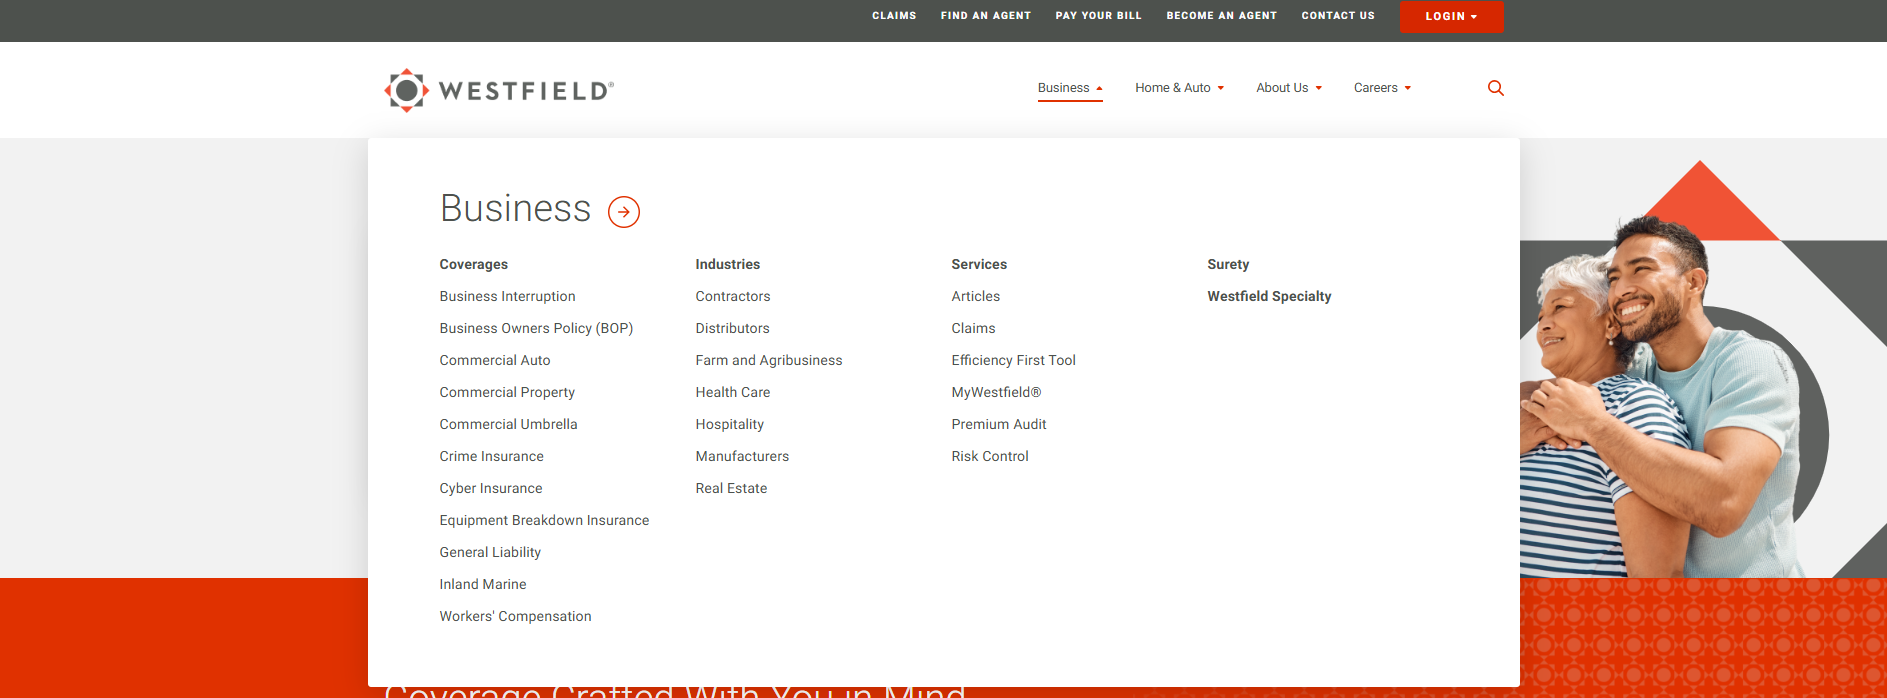1887x698 pixels.
Task: Select Workers' Compensation coverage
Action: coord(515,616)
